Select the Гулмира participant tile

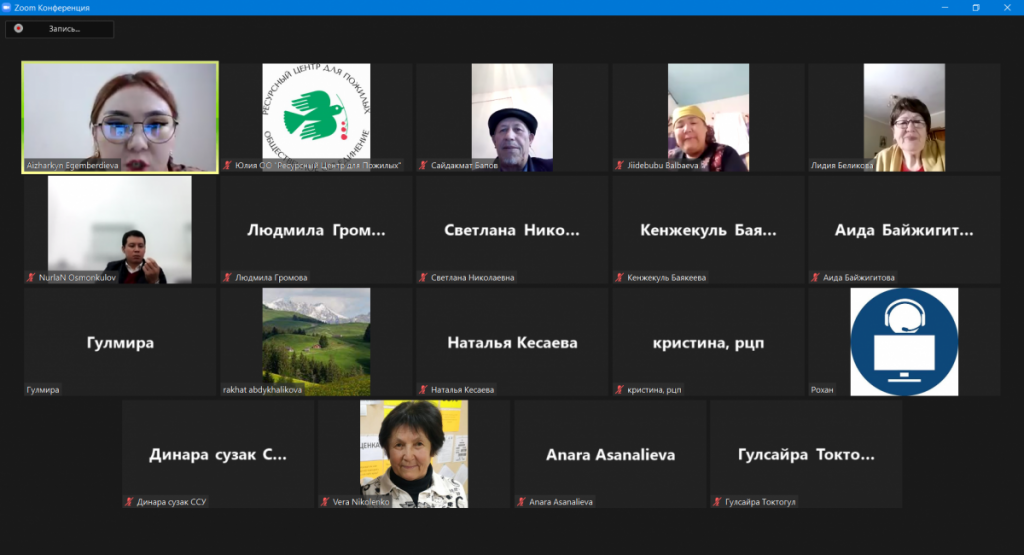coord(120,342)
